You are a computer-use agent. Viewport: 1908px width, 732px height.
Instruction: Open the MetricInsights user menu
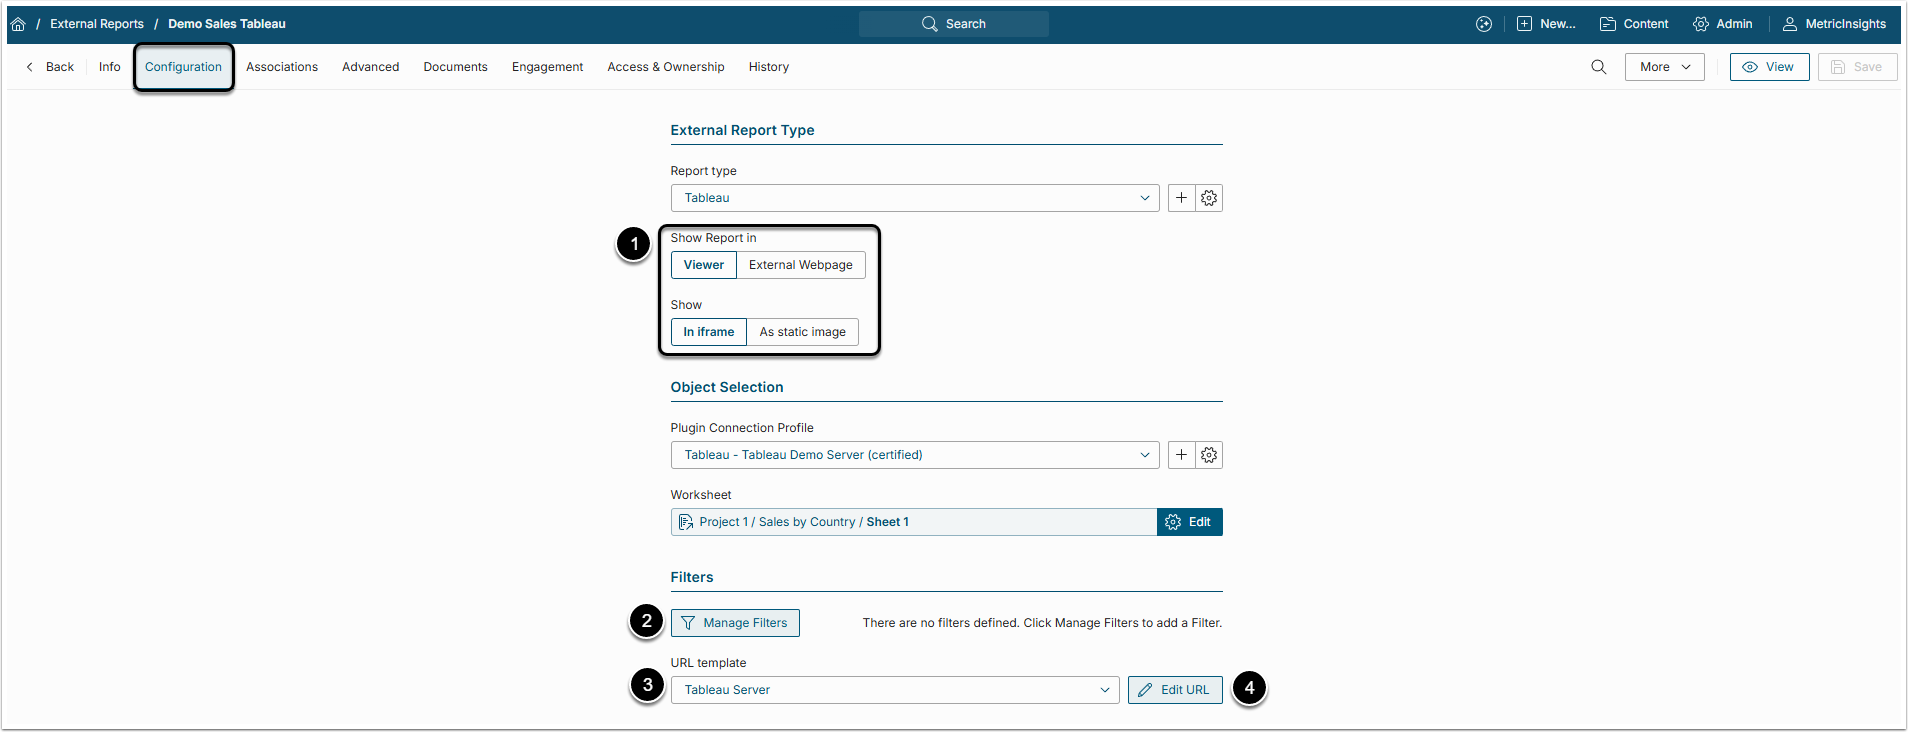click(1834, 24)
